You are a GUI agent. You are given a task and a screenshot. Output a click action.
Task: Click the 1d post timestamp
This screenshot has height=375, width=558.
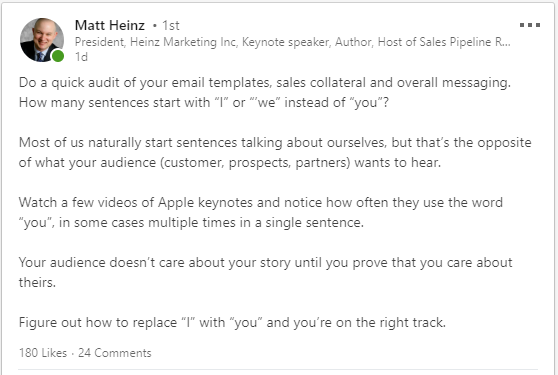[81, 57]
